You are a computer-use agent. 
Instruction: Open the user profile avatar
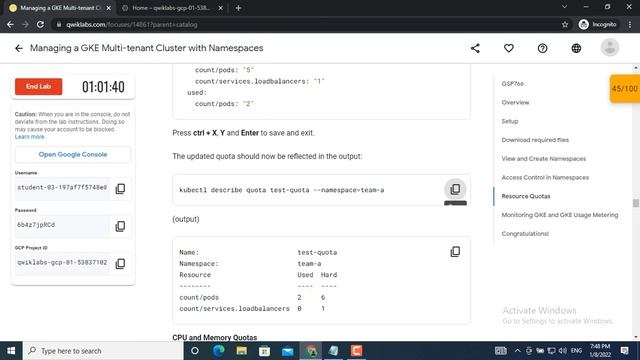point(609,47)
